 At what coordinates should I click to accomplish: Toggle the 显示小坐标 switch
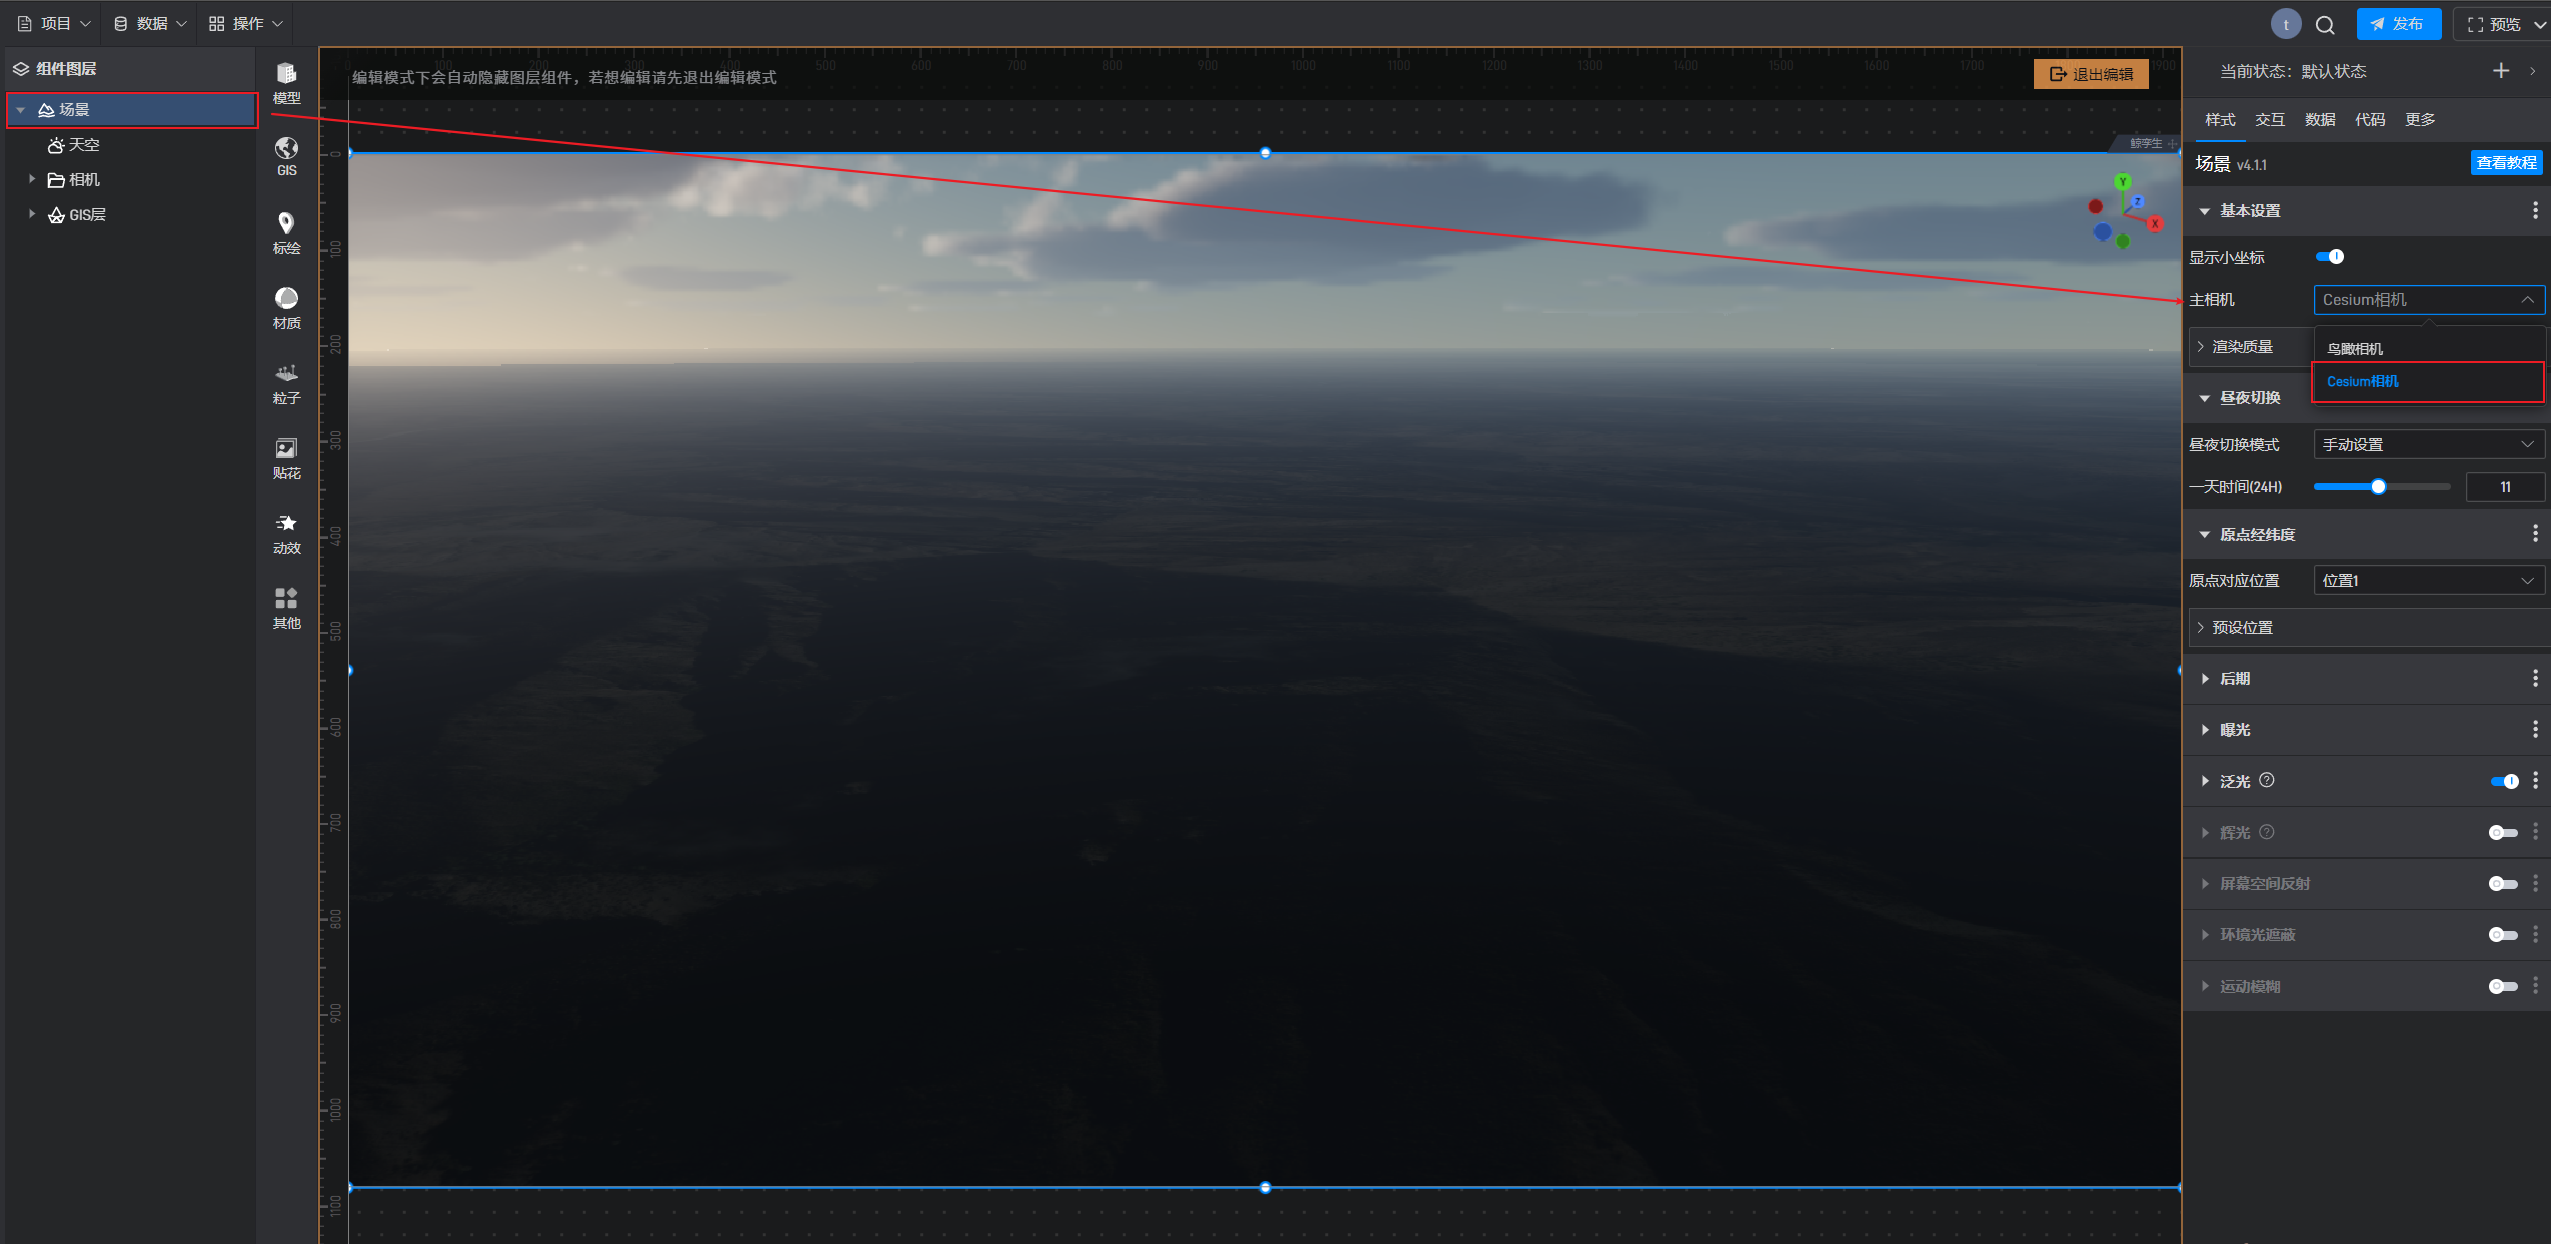[2329, 257]
